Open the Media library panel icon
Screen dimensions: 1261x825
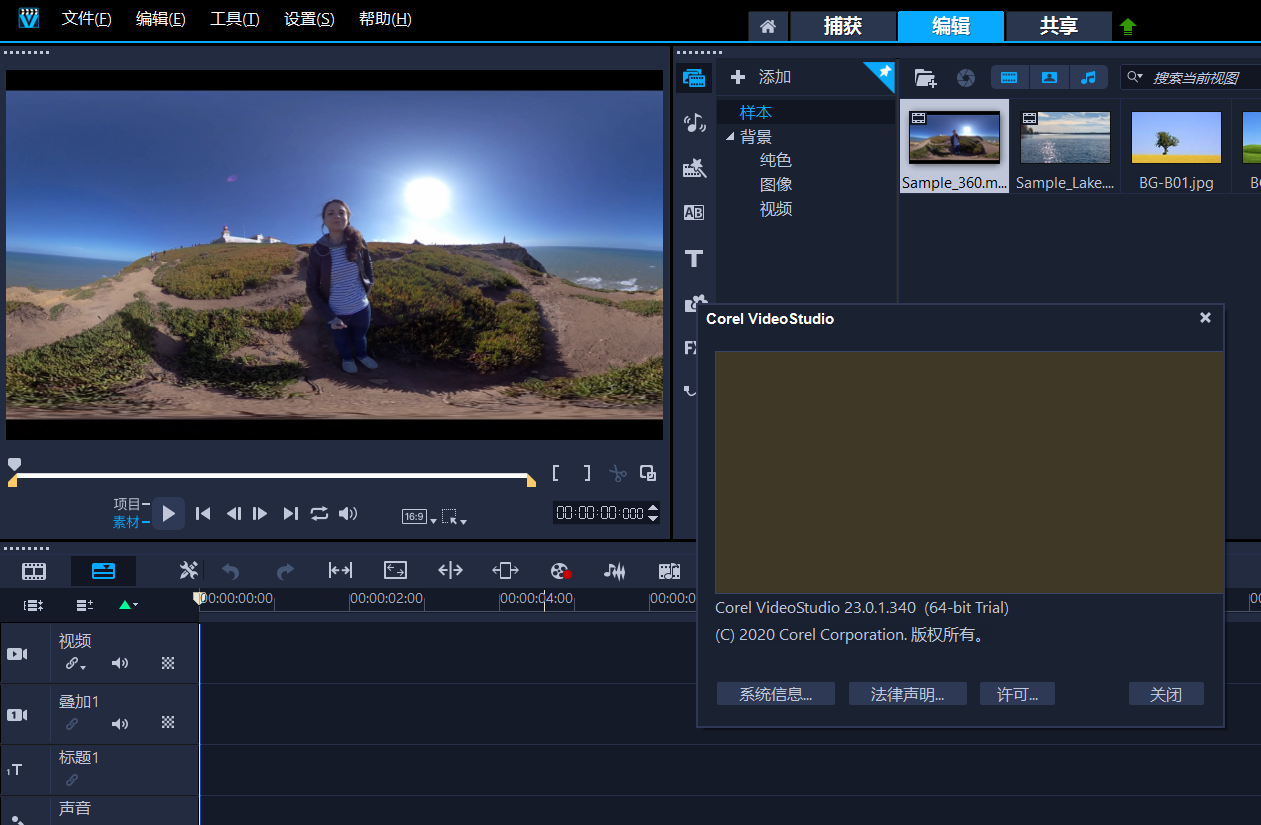point(694,77)
